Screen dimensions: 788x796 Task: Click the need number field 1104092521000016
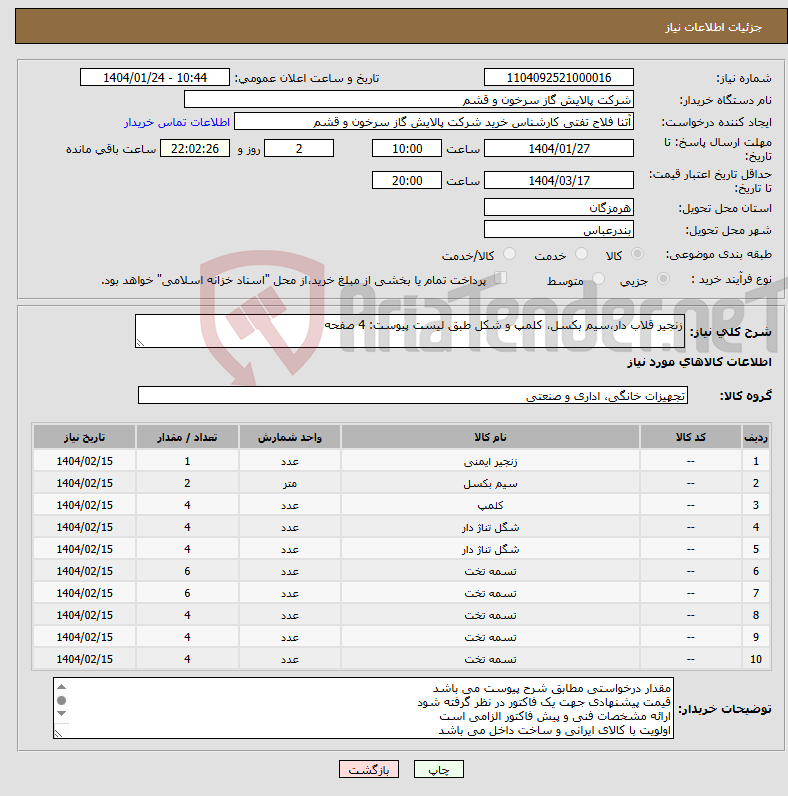pyautogui.click(x=559, y=78)
